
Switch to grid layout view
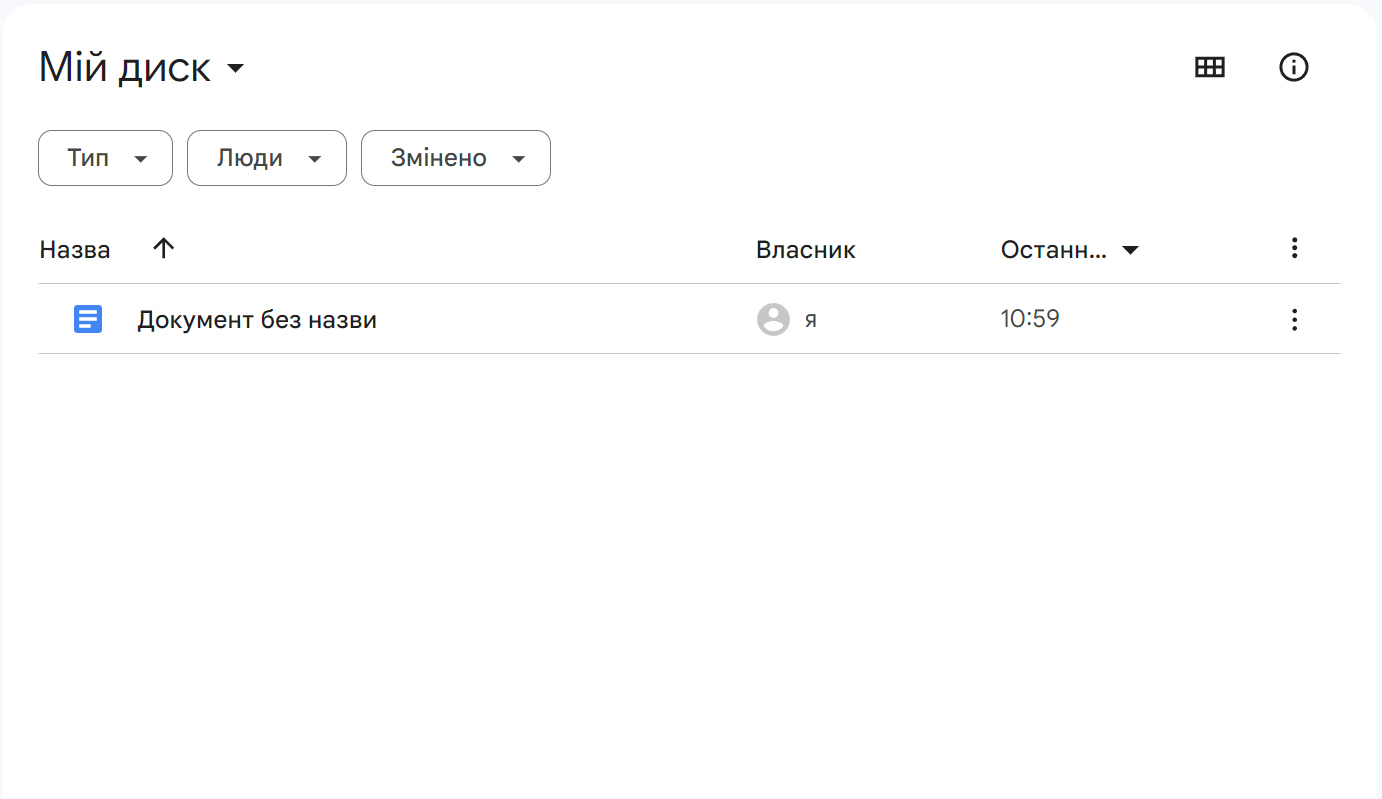[1210, 67]
